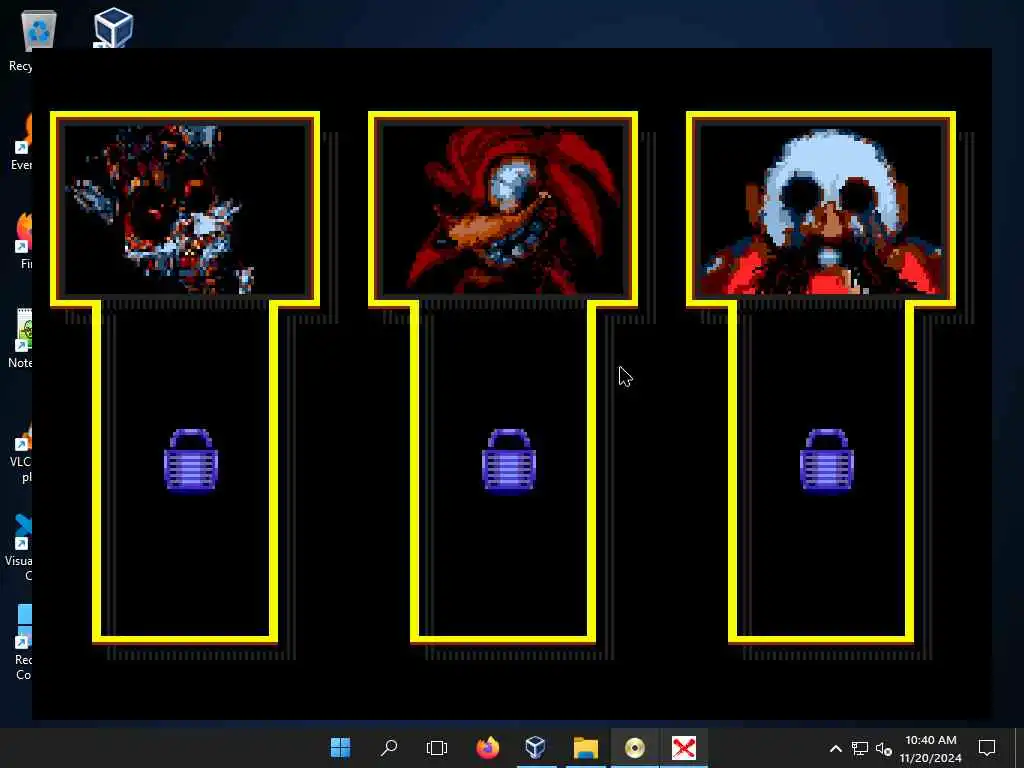Open VirtualBox cube icon in taskbar

click(x=536, y=747)
